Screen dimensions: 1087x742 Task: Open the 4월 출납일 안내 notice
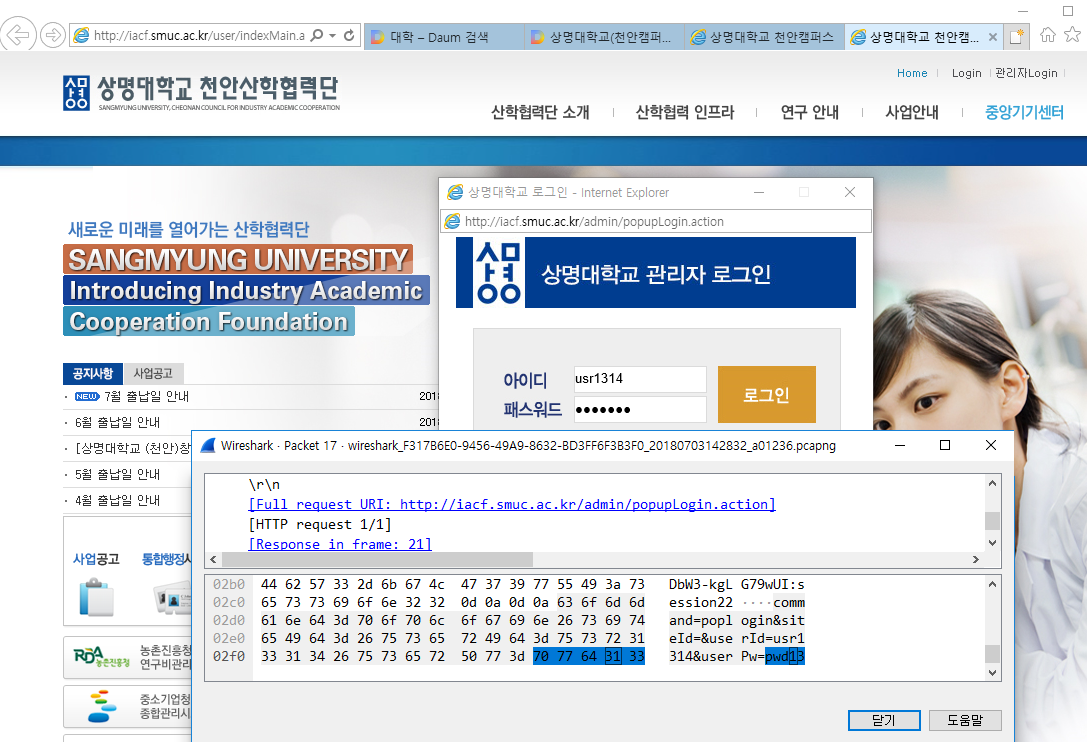click(x=118, y=500)
